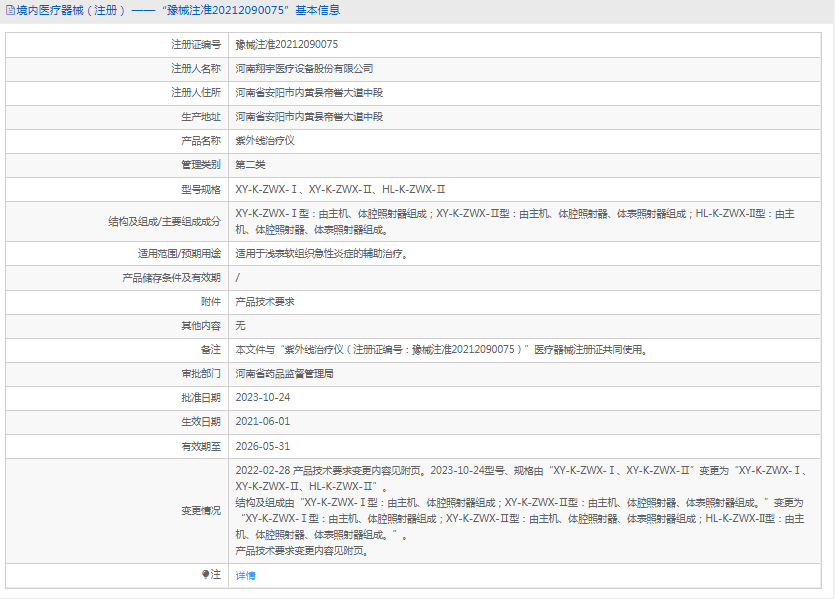
Task: Select approval date 2023-10-24
Action: (x=263, y=398)
